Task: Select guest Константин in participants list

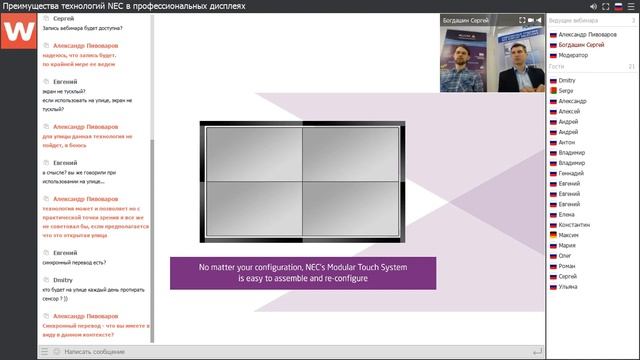Action: coord(574,225)
